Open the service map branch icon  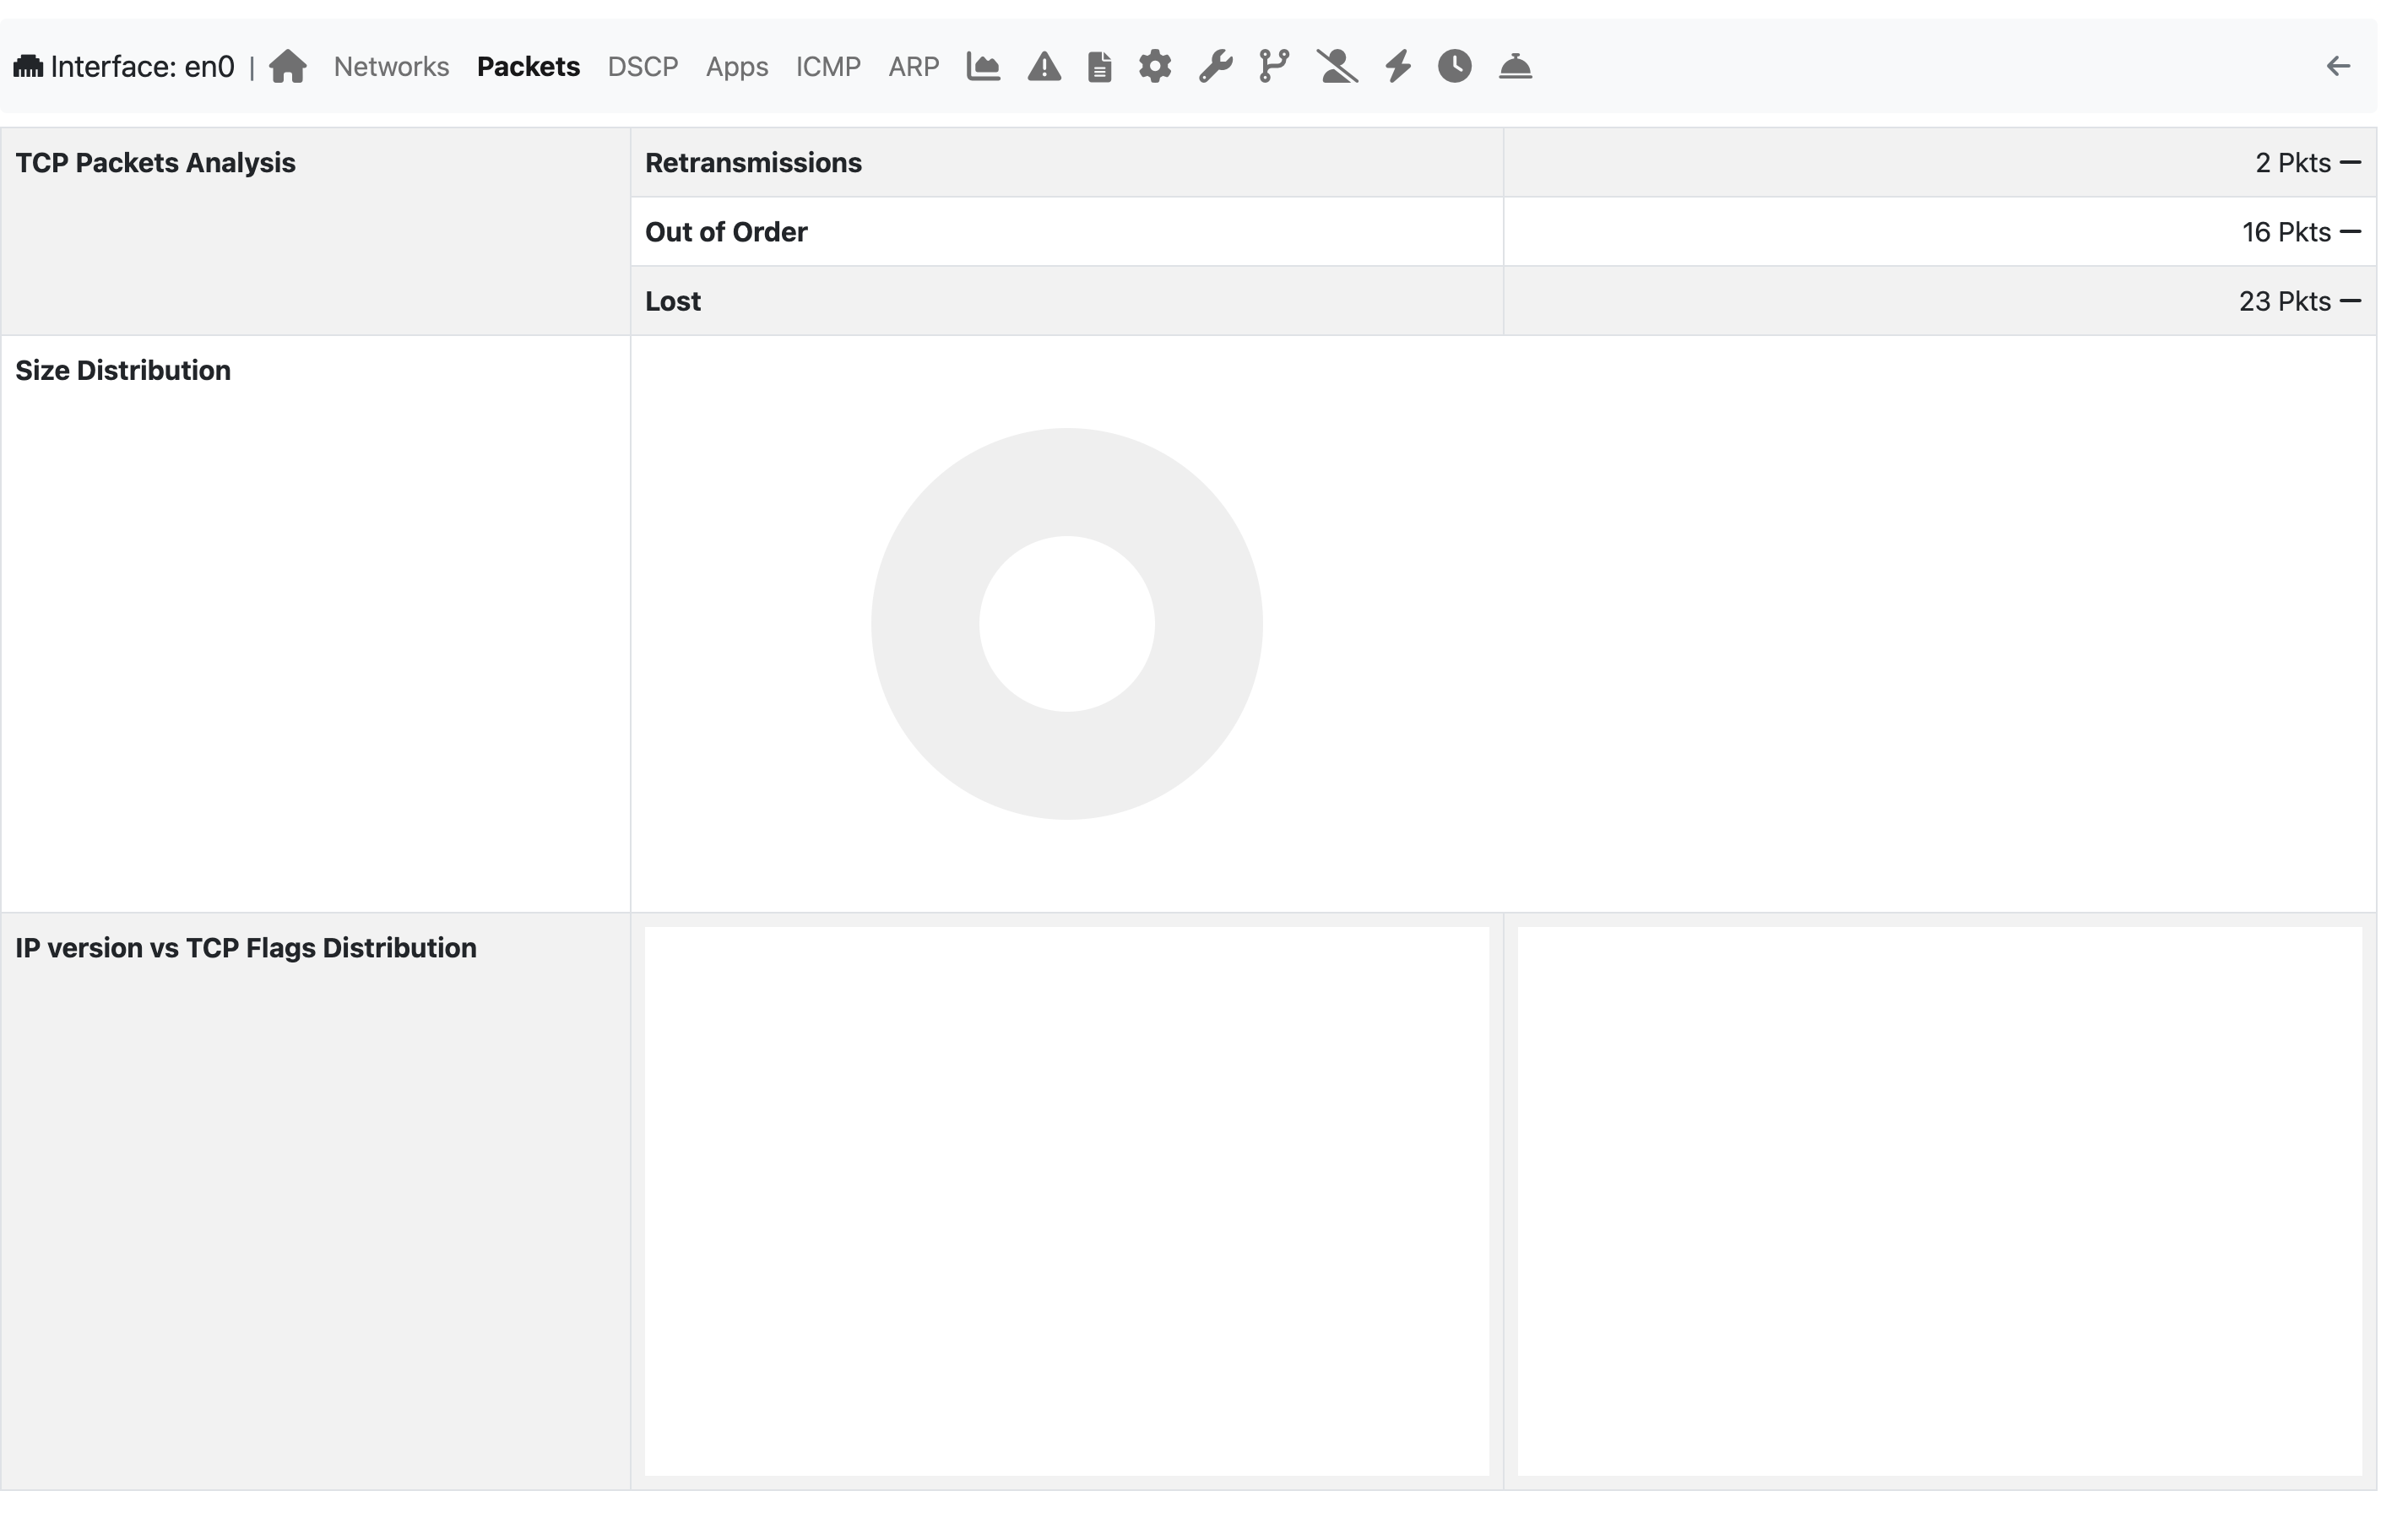(x=1274, y=66)
